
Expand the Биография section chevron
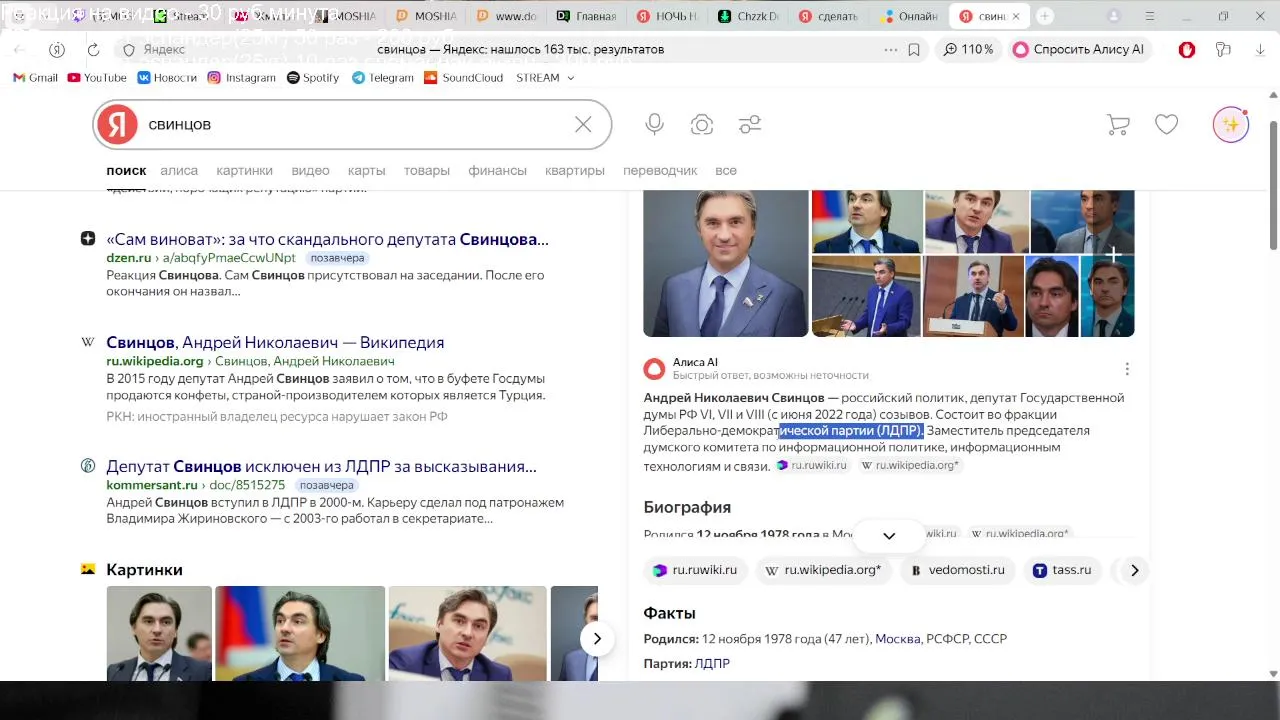(x=889, y=536)
